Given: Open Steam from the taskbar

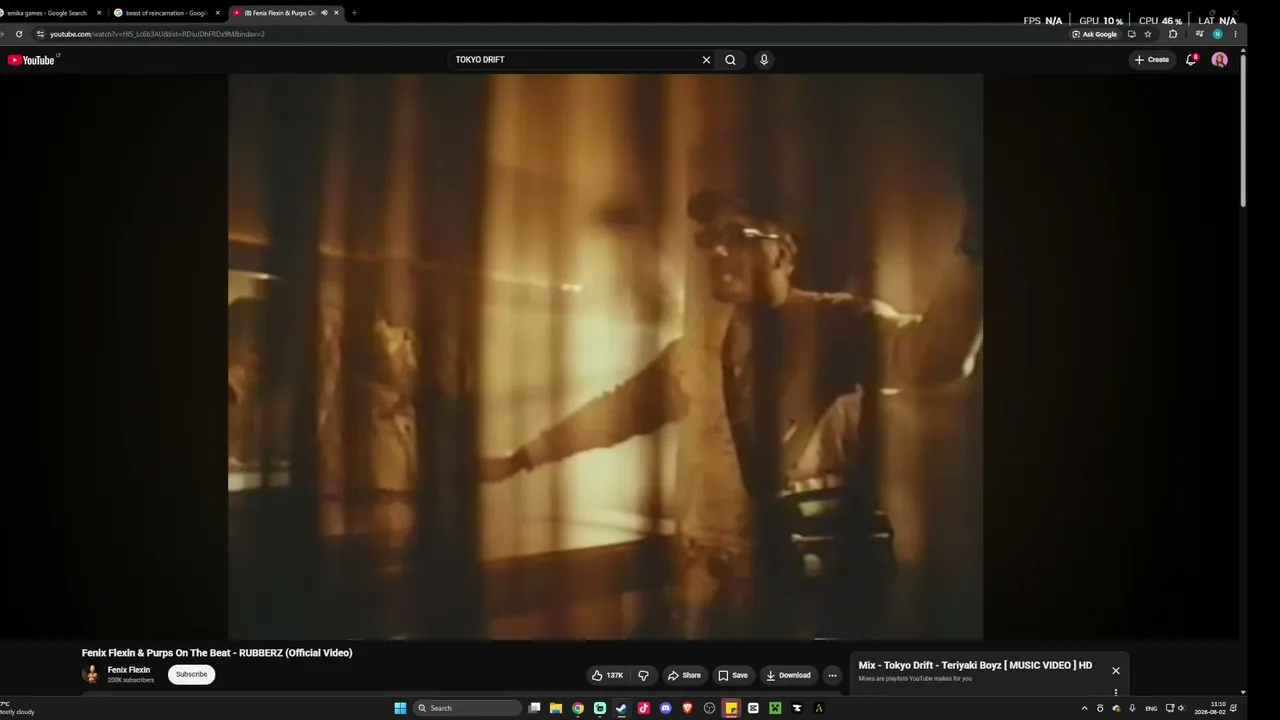Looking at the screenshot, I should (x=621, y=708).
